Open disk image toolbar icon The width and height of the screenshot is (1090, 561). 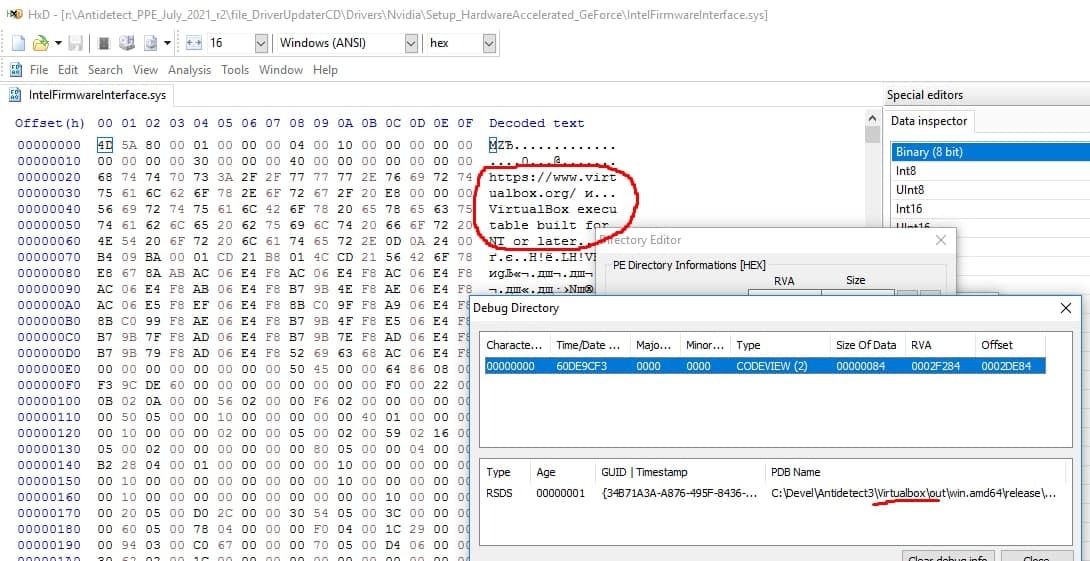click(150, 43)
